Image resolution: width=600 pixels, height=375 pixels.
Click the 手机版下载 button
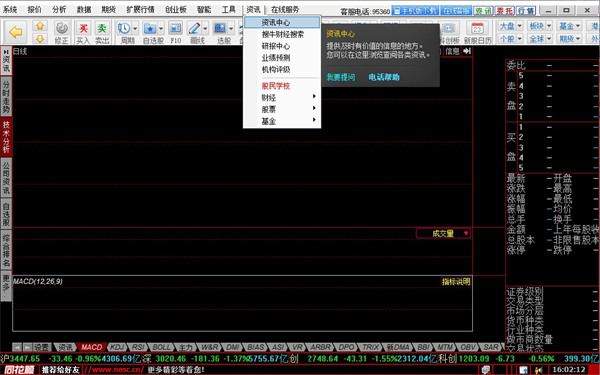(416, 11)
